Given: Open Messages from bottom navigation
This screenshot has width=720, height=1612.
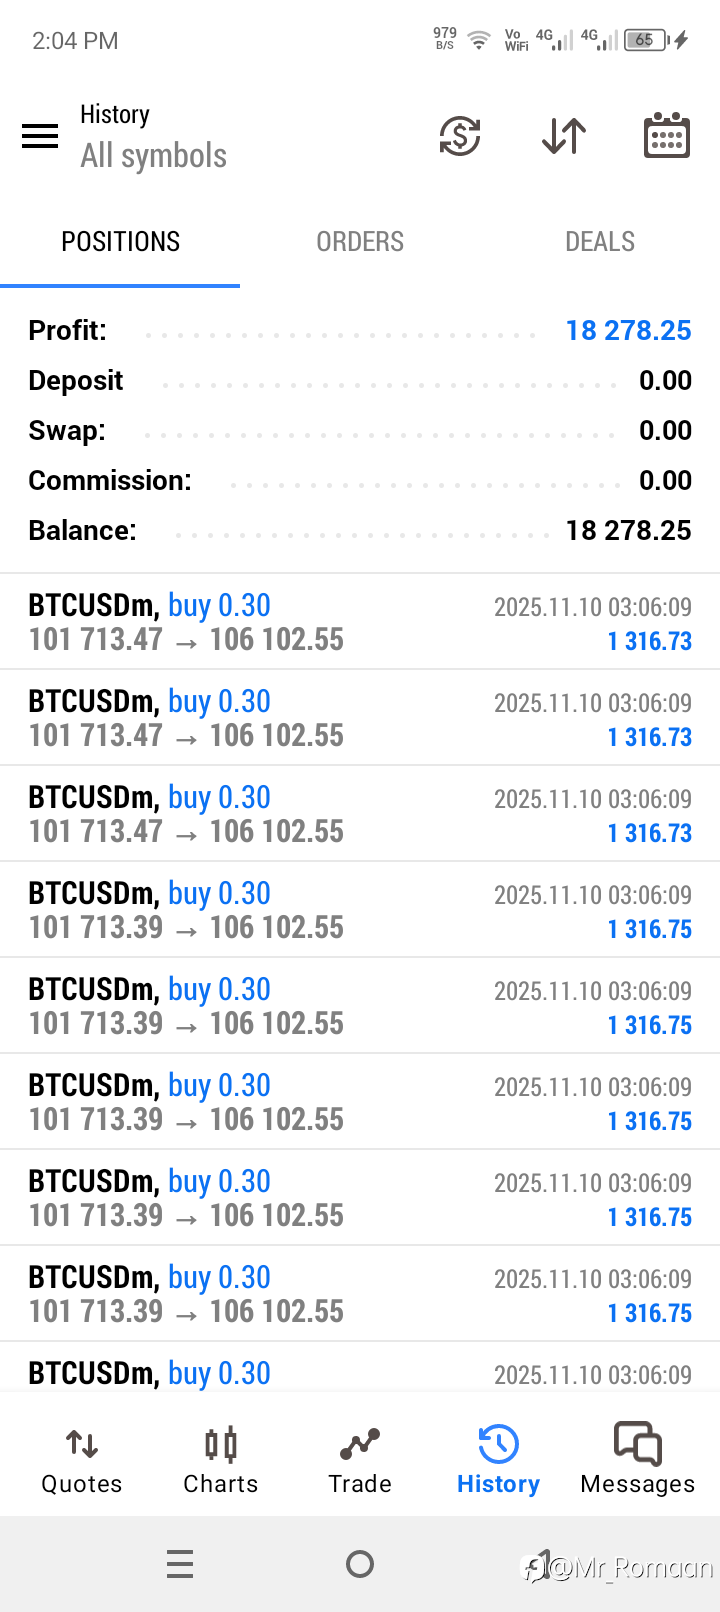Looking at the screenshot, I should [637, 1461].
